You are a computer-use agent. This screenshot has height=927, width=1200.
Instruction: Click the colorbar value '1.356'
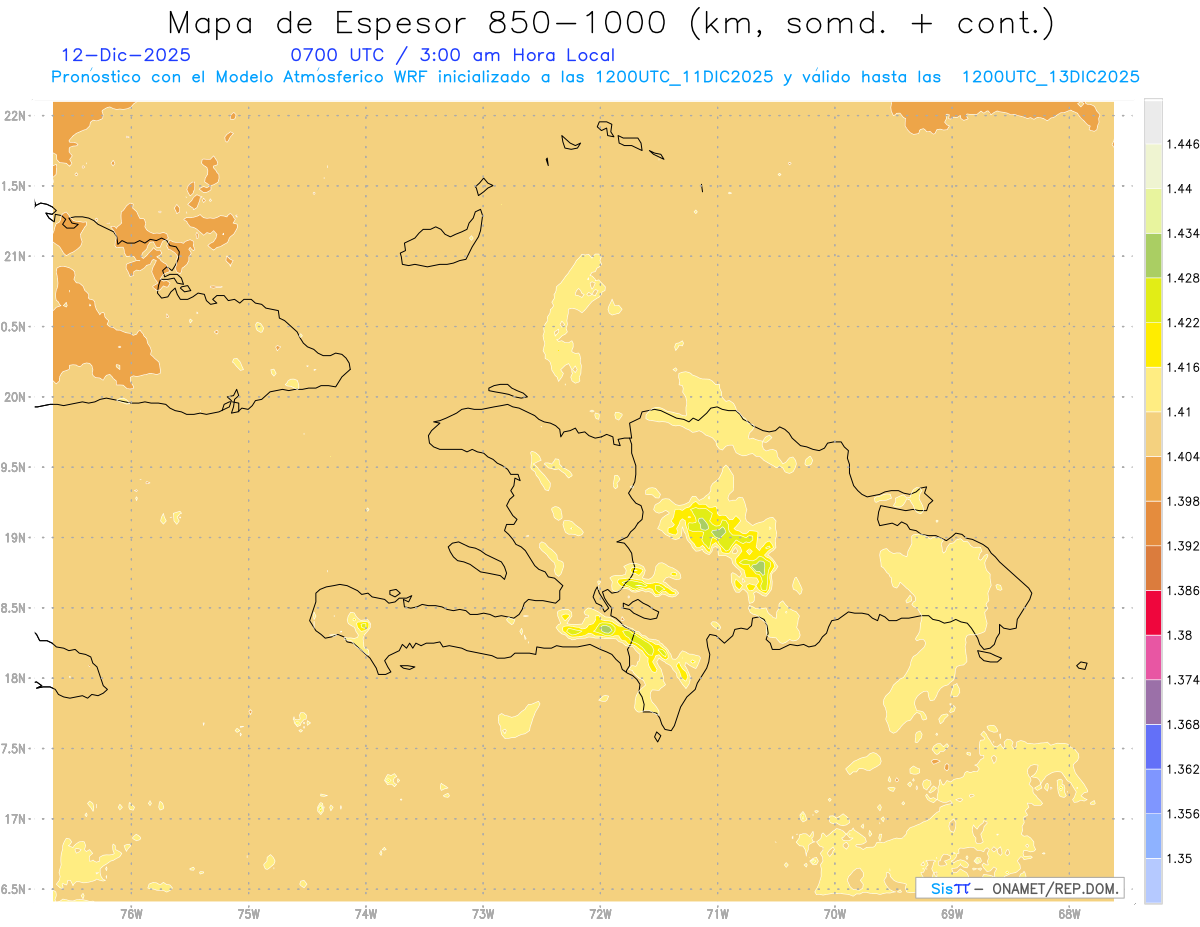point(1183,814)
